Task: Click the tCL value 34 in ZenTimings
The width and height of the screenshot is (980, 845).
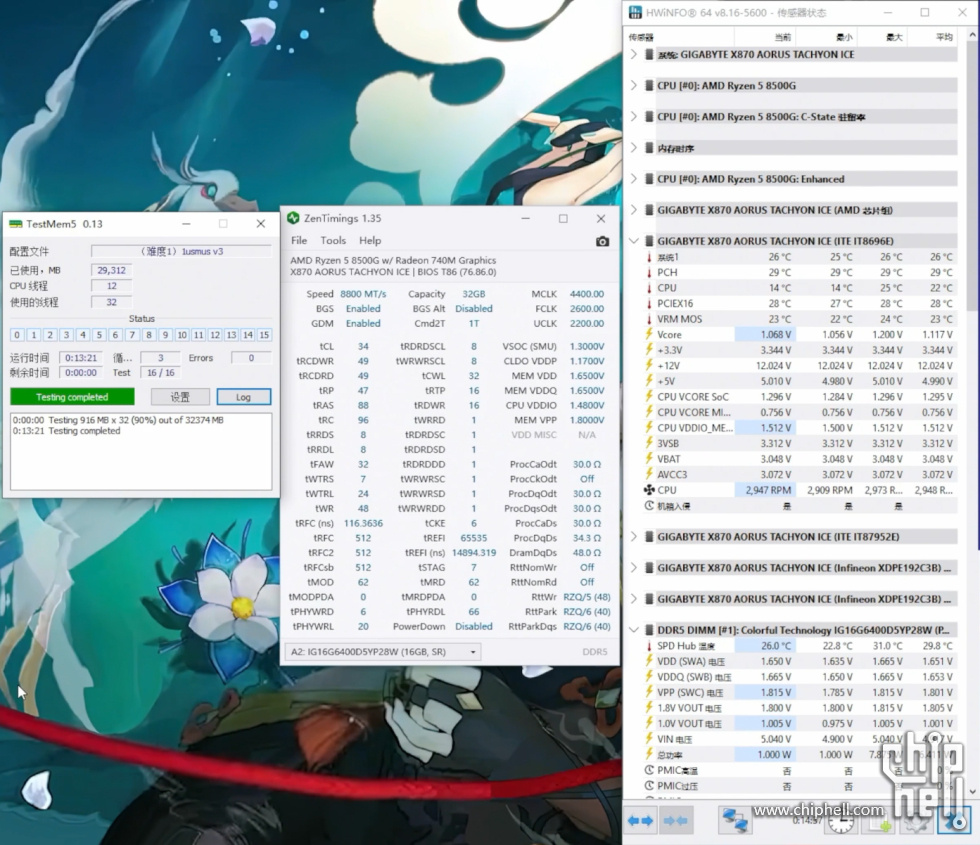Action: [x=363, y=346]
